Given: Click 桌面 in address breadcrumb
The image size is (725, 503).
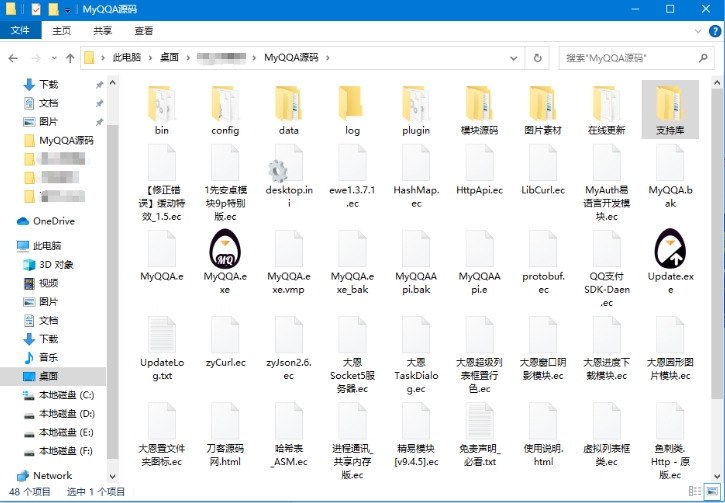Looking at the screenshot, I should point(169,58).
